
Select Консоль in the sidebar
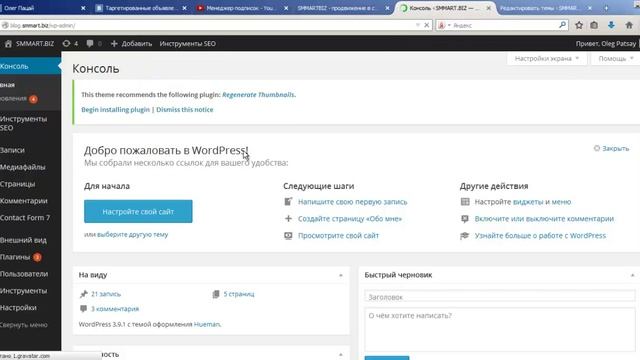click(x=30, y=66)
